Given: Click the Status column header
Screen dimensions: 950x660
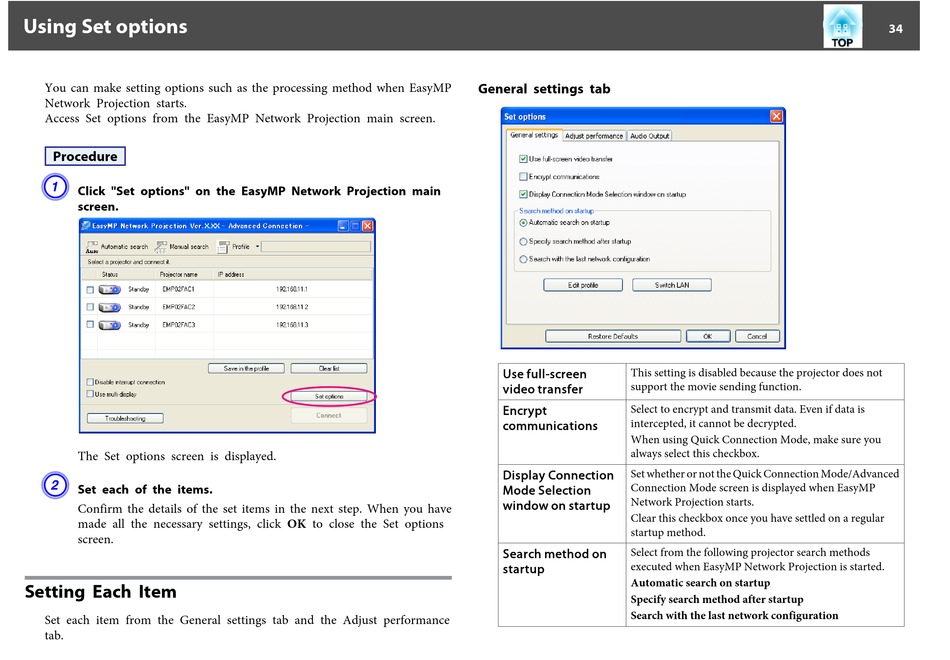Looking at the screenshot, I should pyautogui.click(x=110, y=275).
